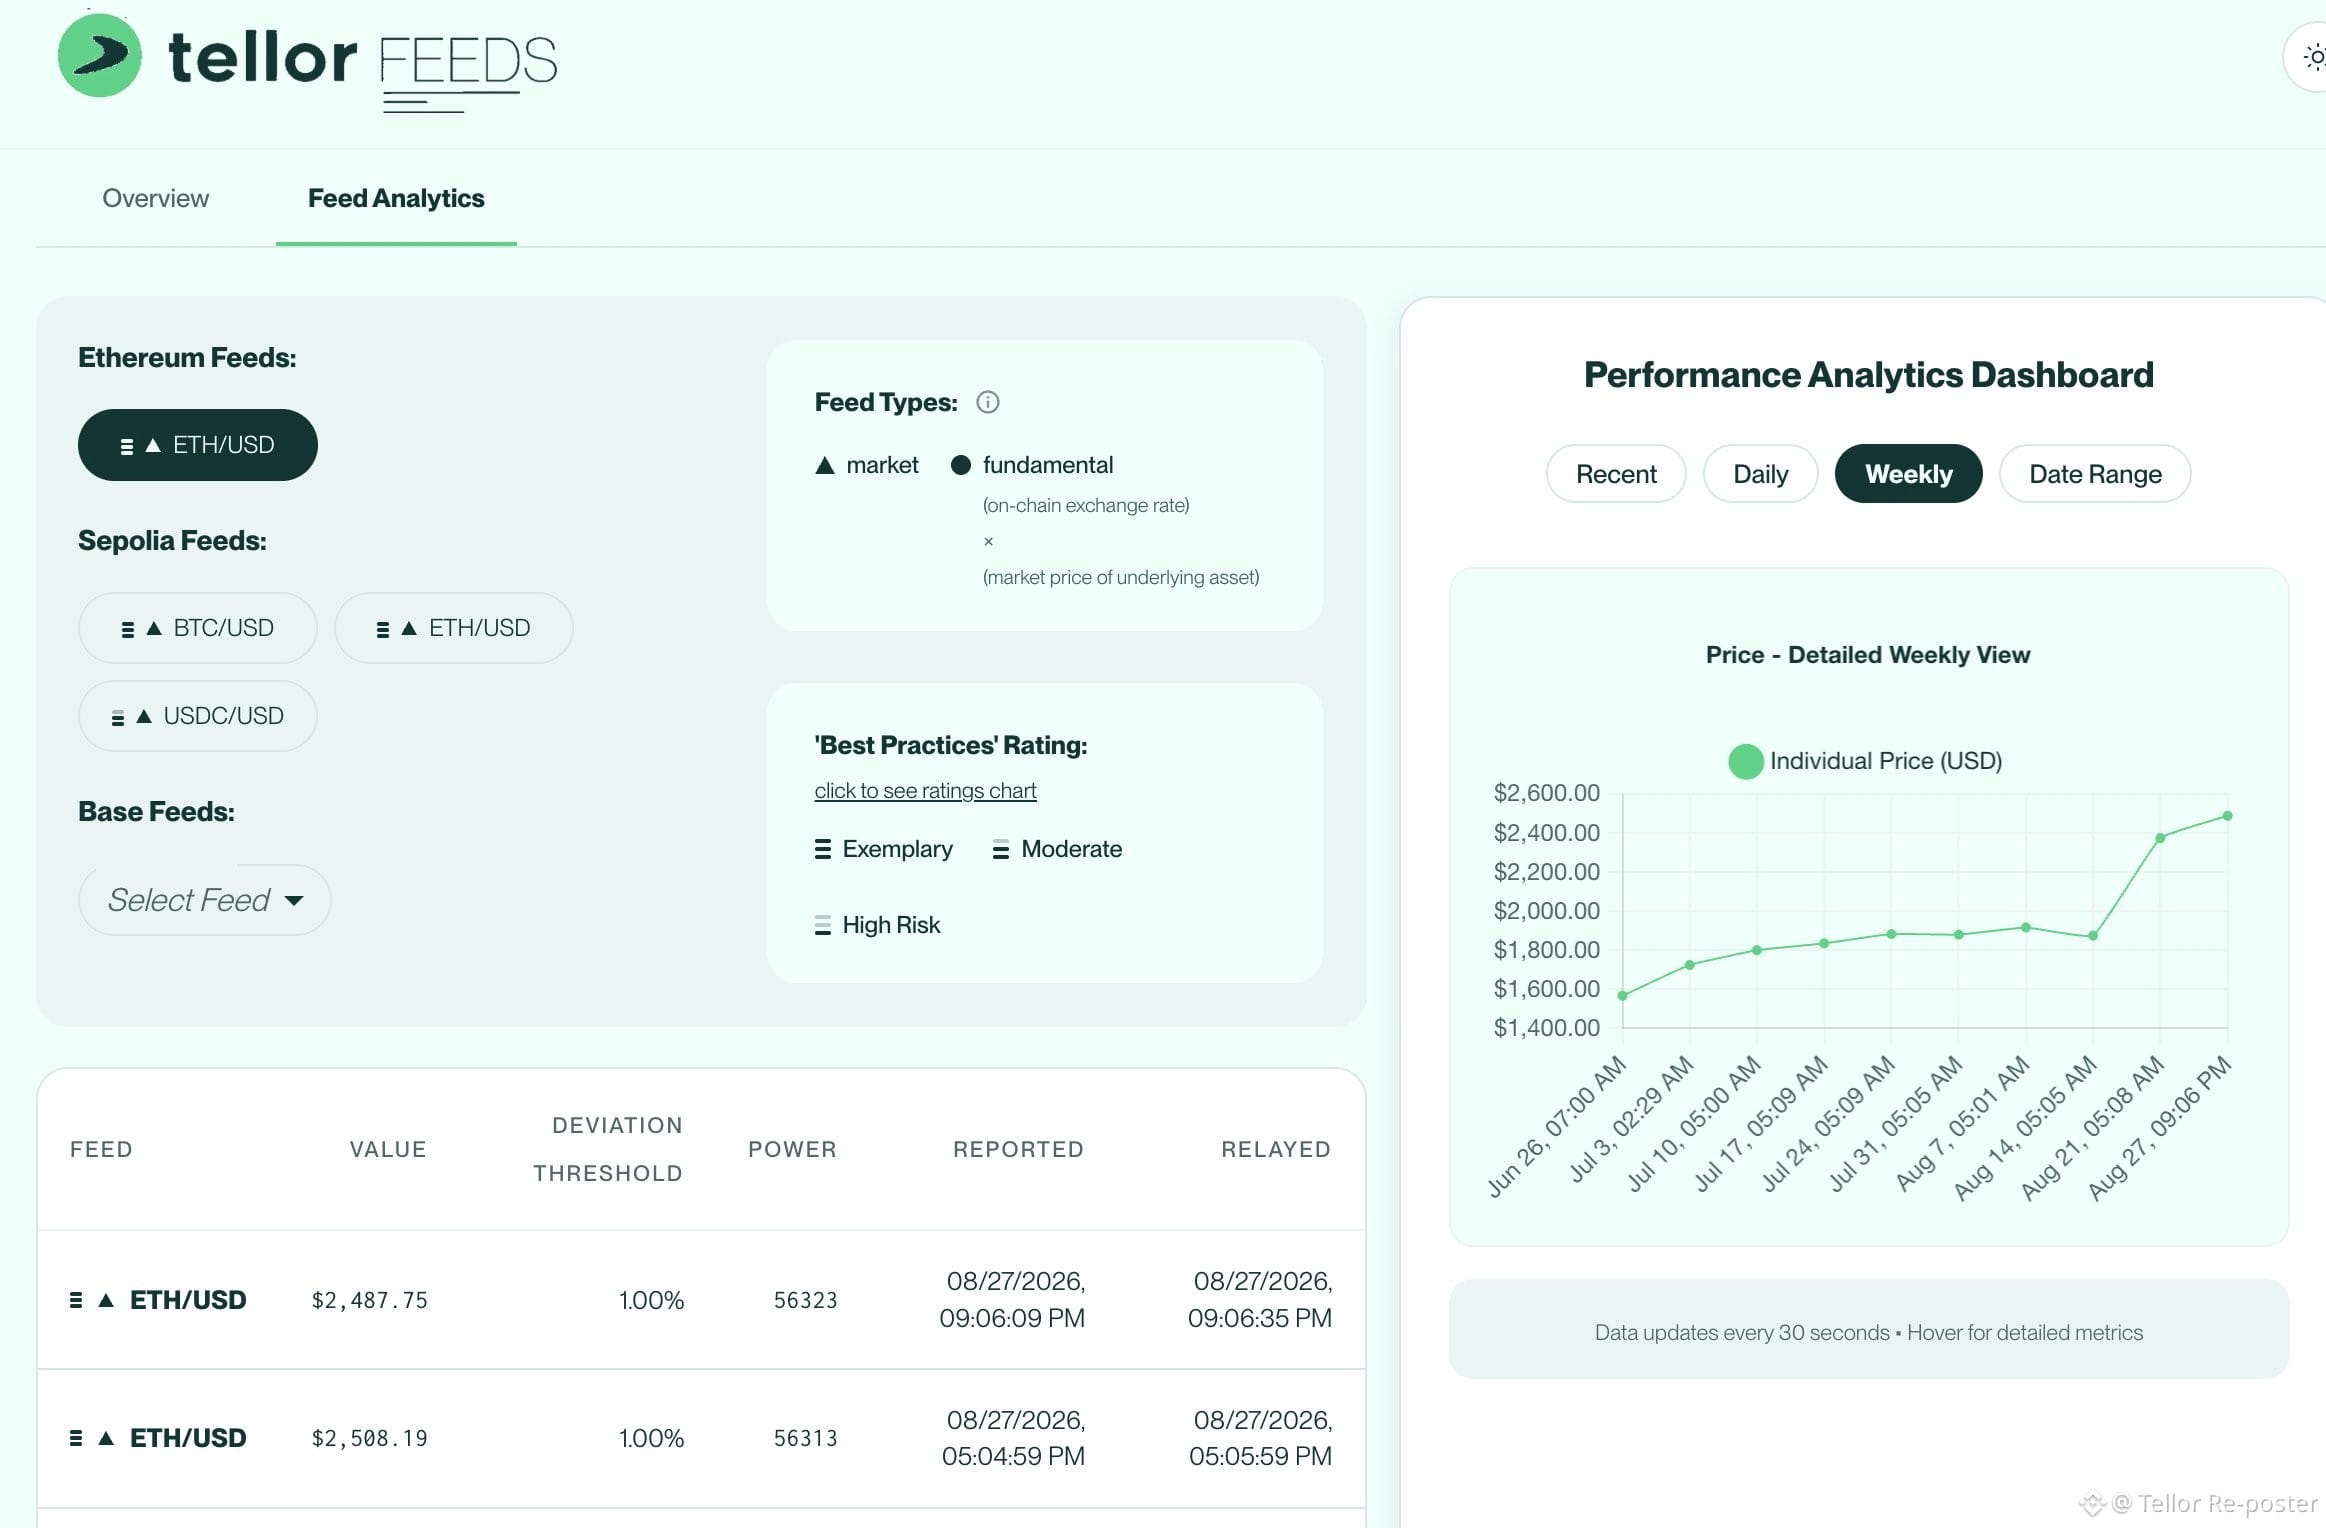Image resolution: width=2326 pixels, height=1528 pixels.
Task: Click the High Risk rating bars icon
Action: (823, 925)
